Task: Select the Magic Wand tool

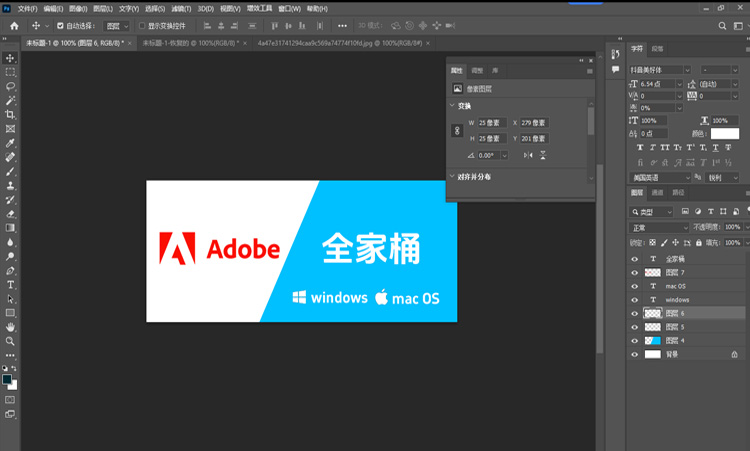Action: click(10, 100)
